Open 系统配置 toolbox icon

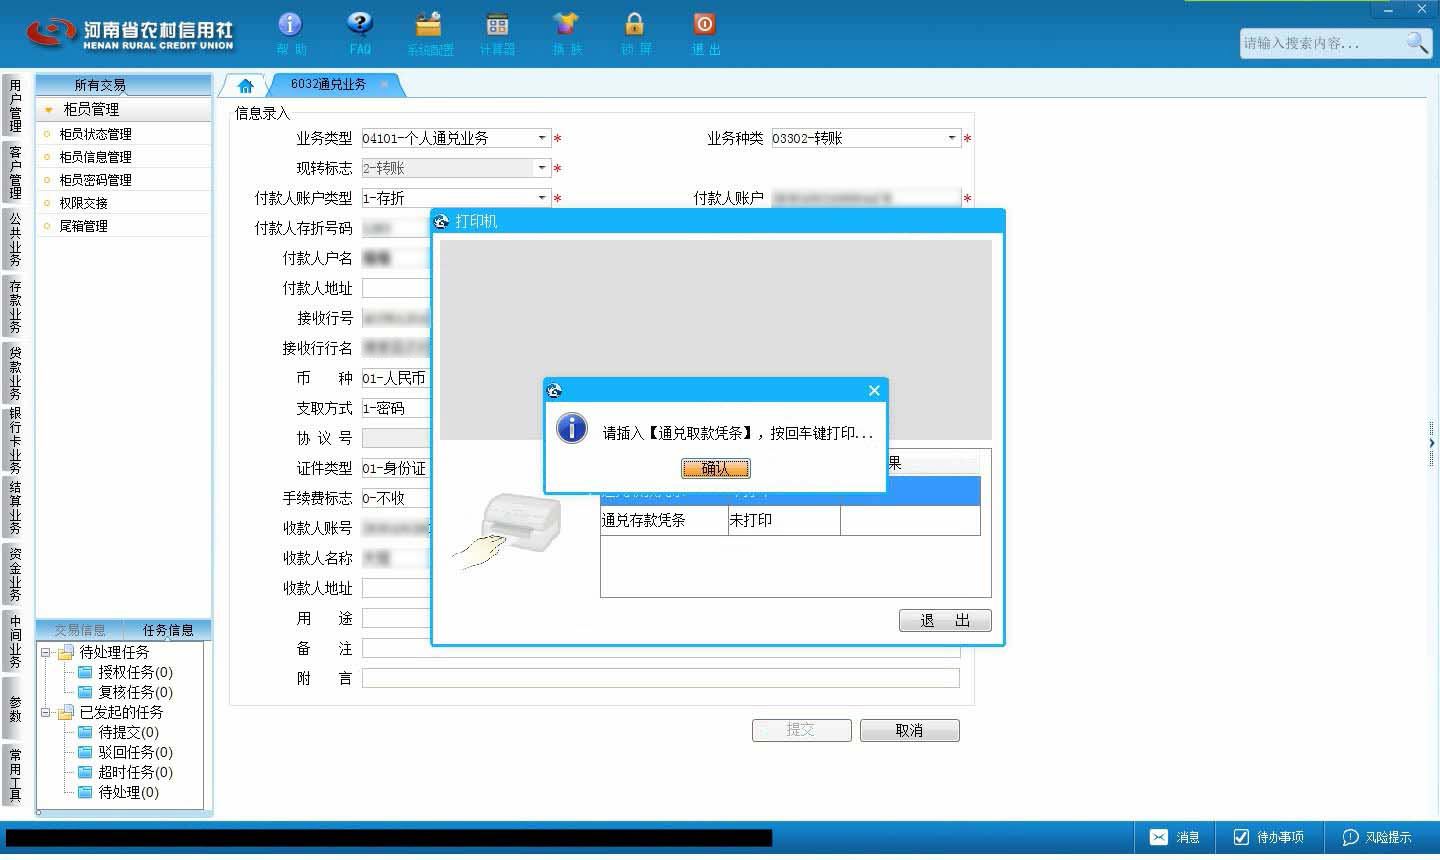point(429,24)
